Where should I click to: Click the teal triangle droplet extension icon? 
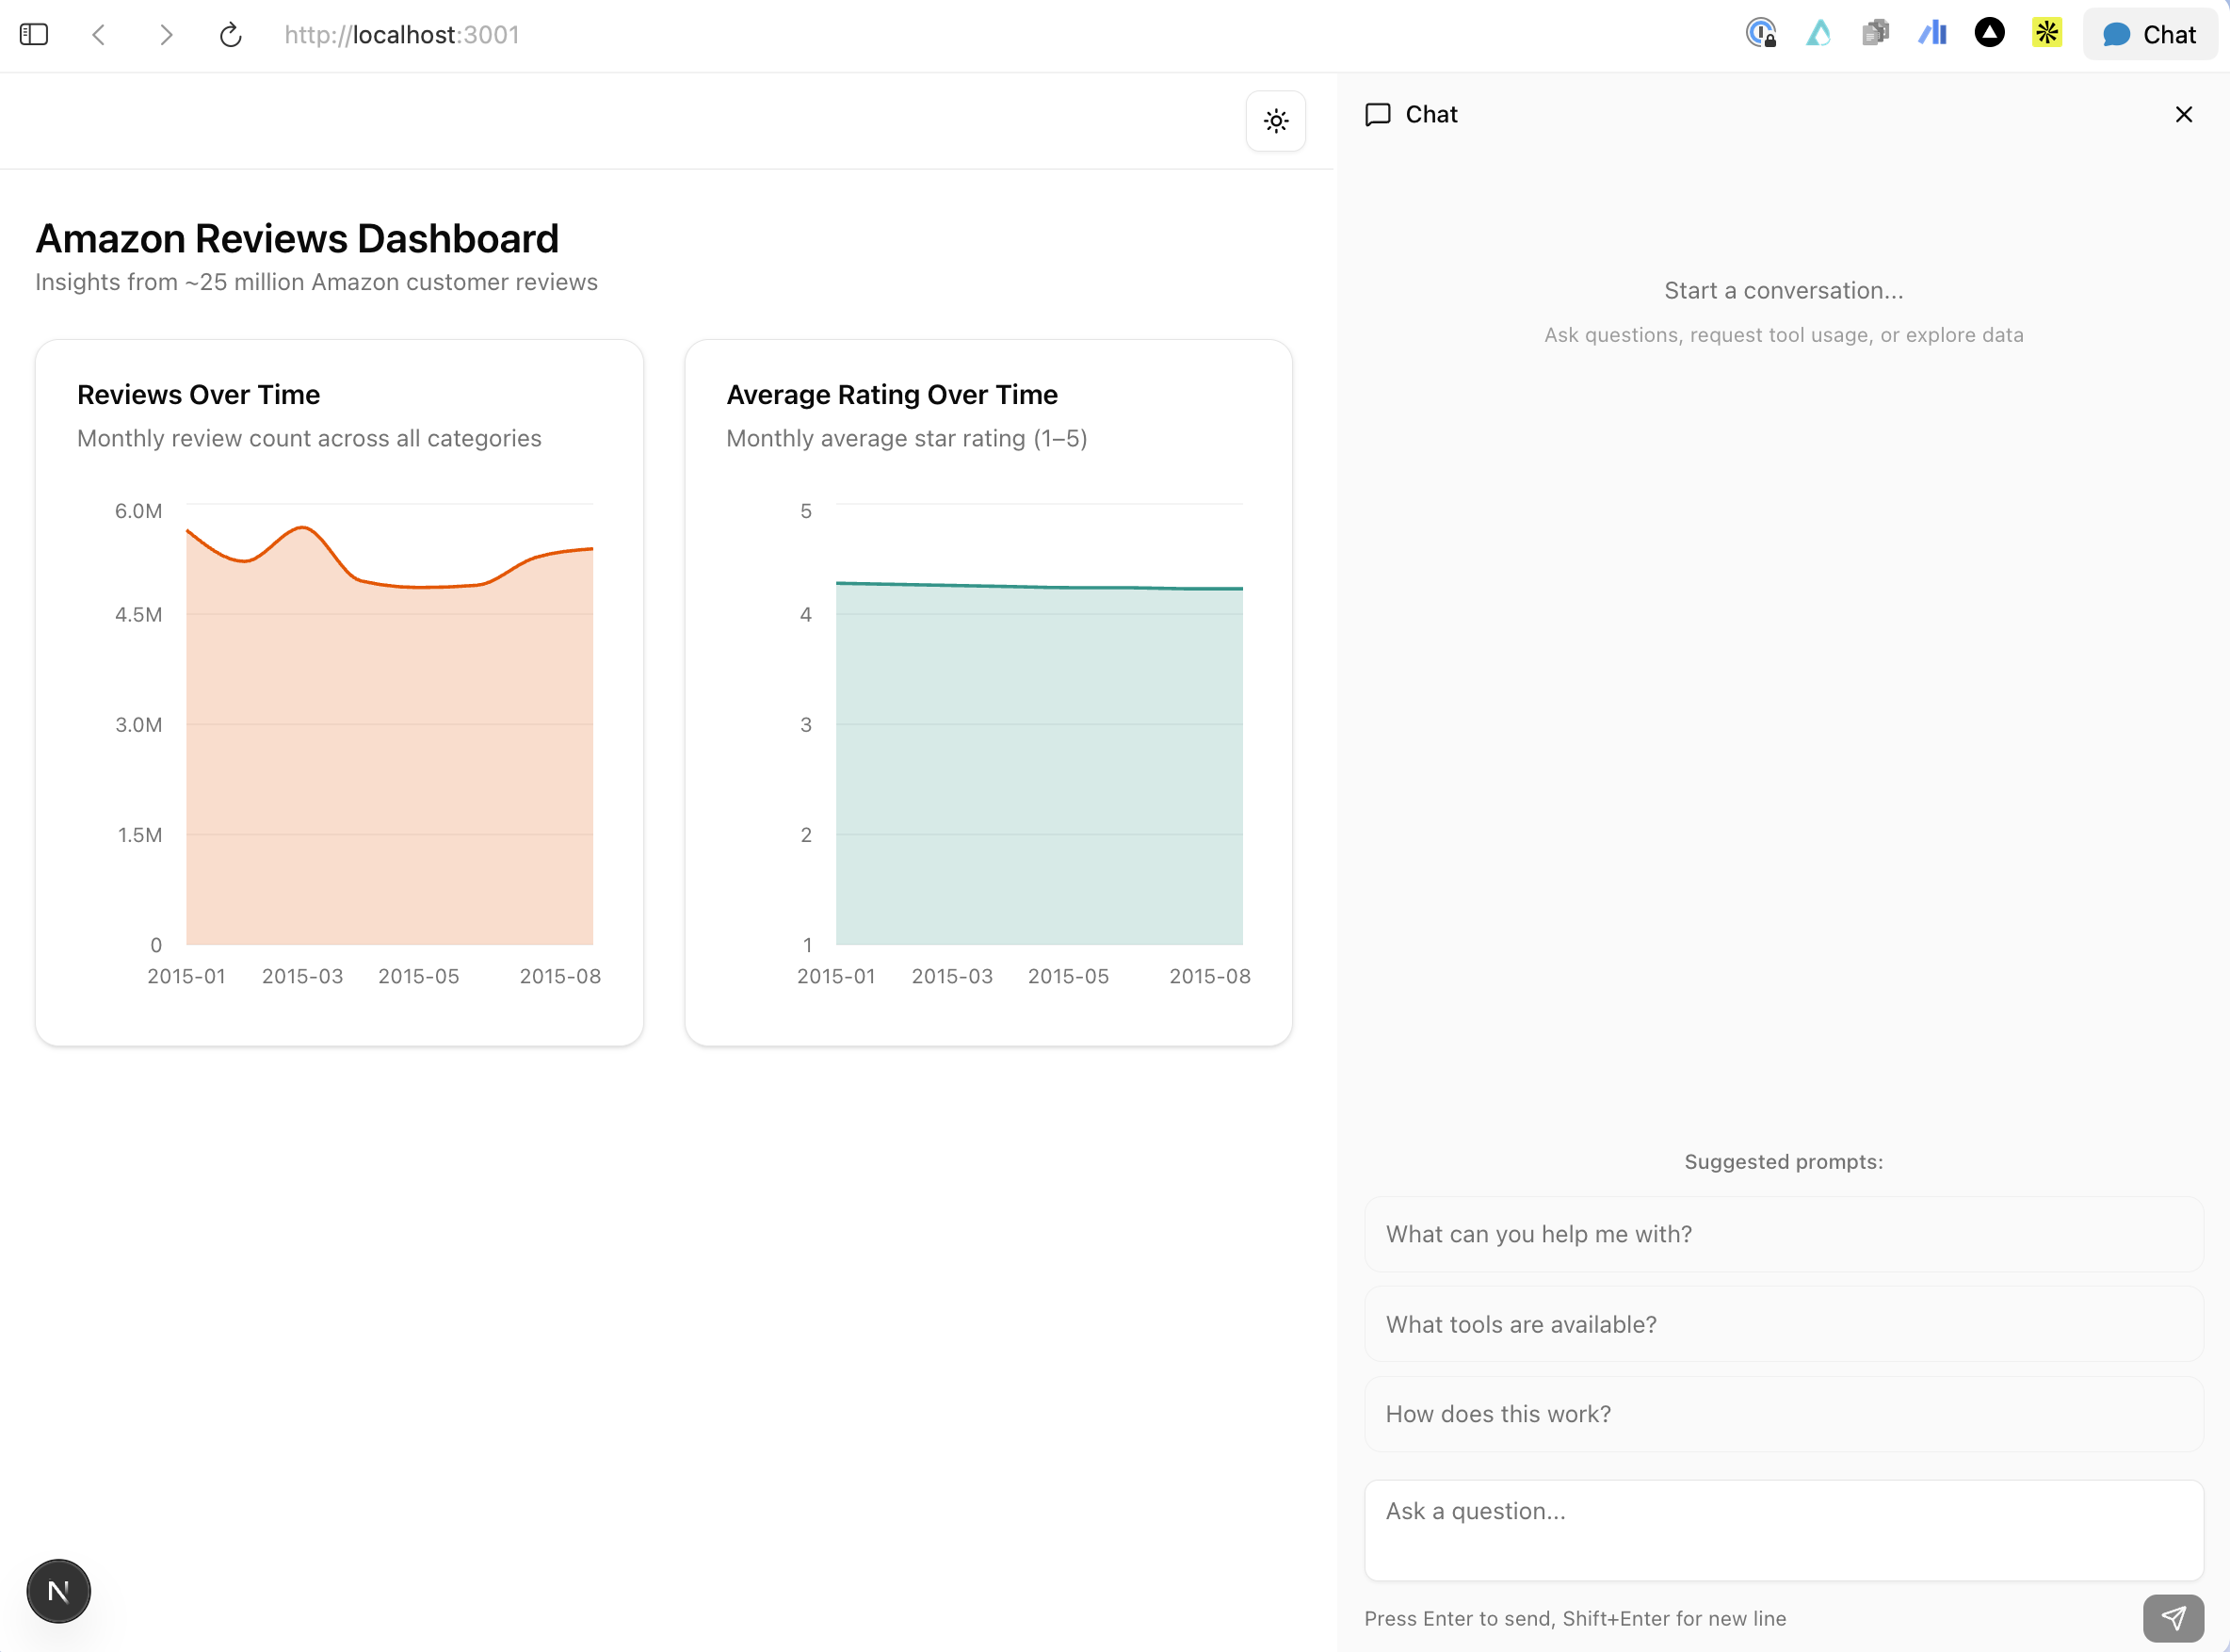pos(1818,34)
